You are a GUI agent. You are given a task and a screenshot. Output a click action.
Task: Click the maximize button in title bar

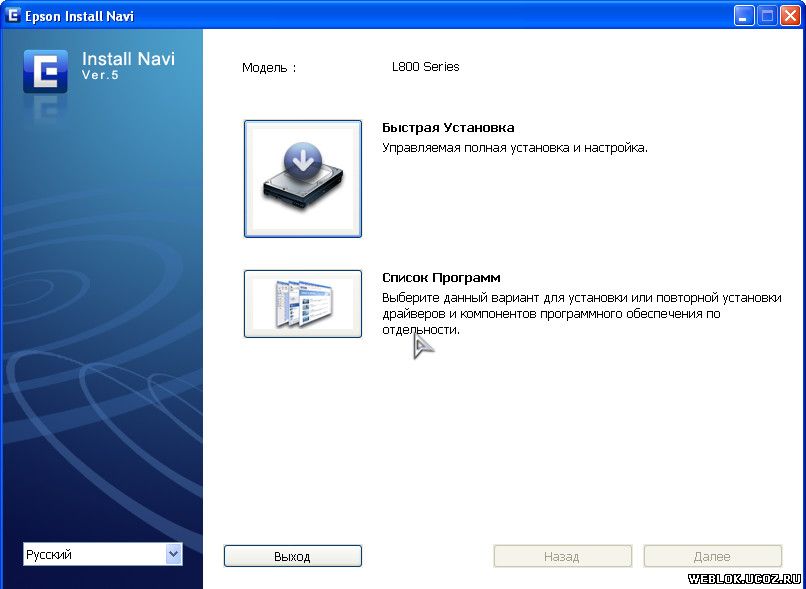click(x=767, y=15)
